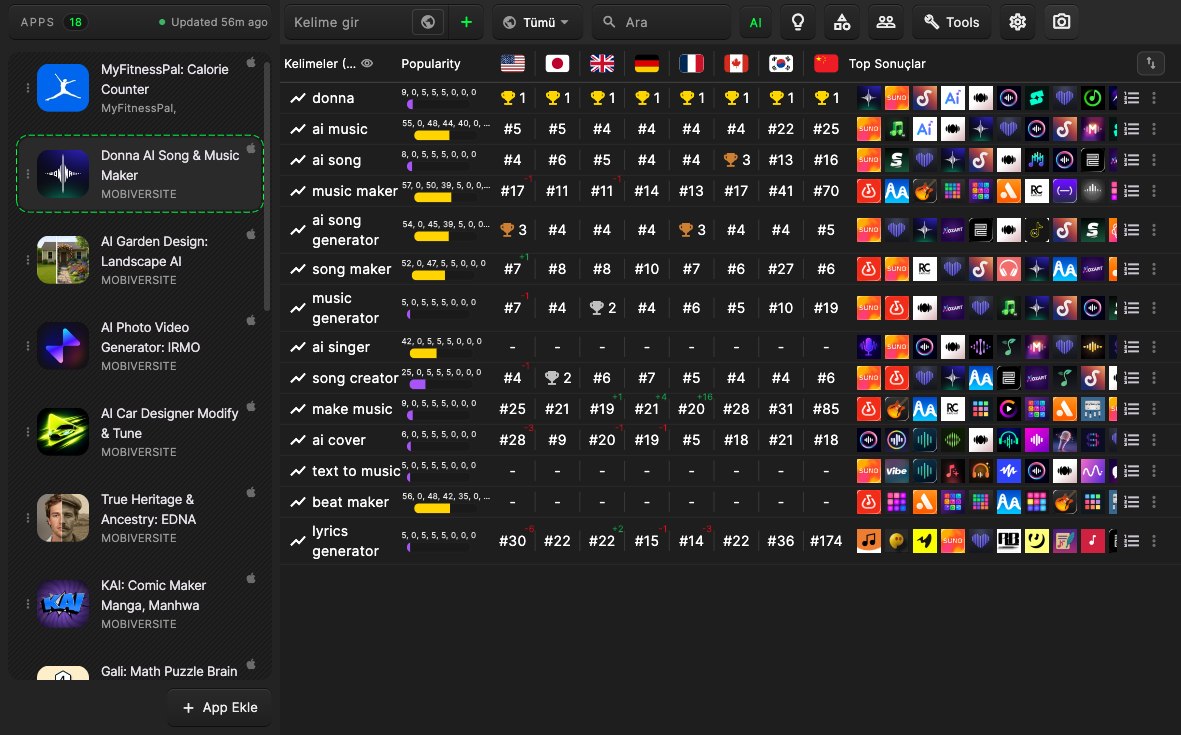Select AI Garden Design: Landscape AI app
Viewport: 1181px width, 735px height.
(140, 260)
